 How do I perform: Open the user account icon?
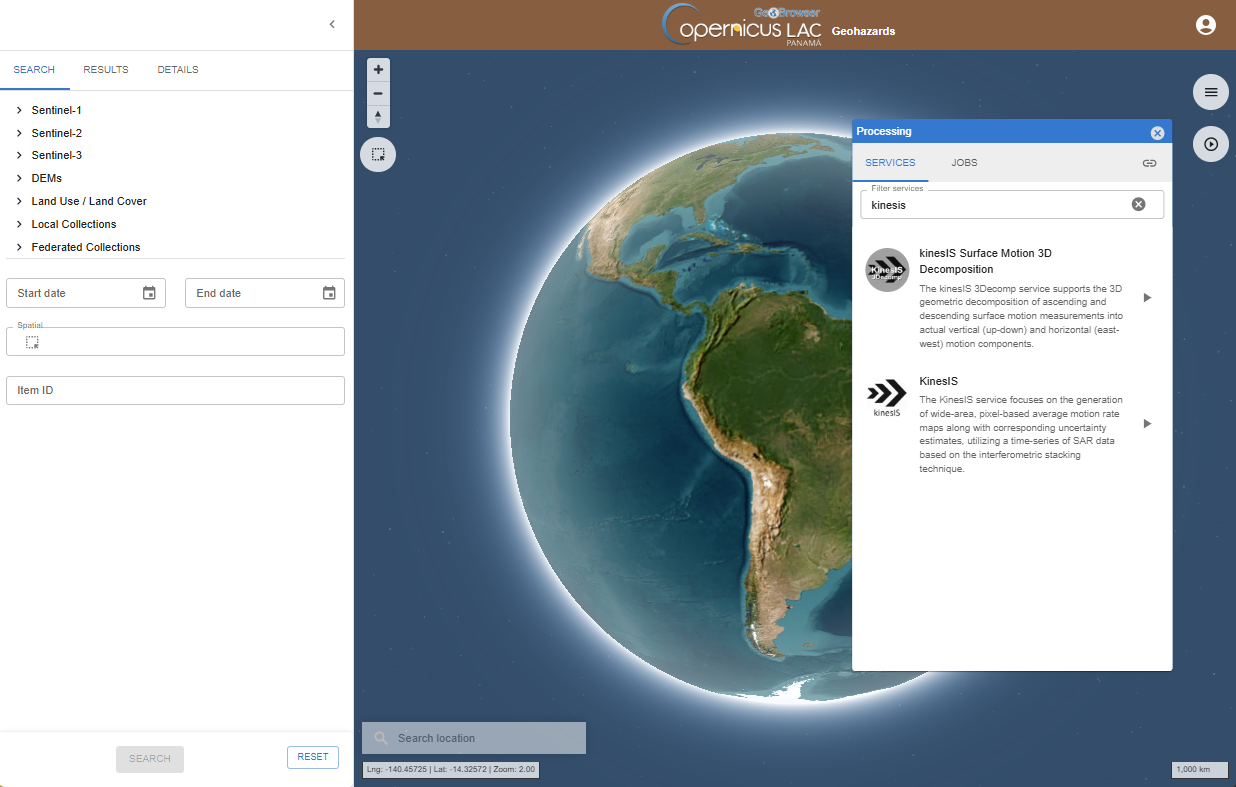click(1206, 25)
